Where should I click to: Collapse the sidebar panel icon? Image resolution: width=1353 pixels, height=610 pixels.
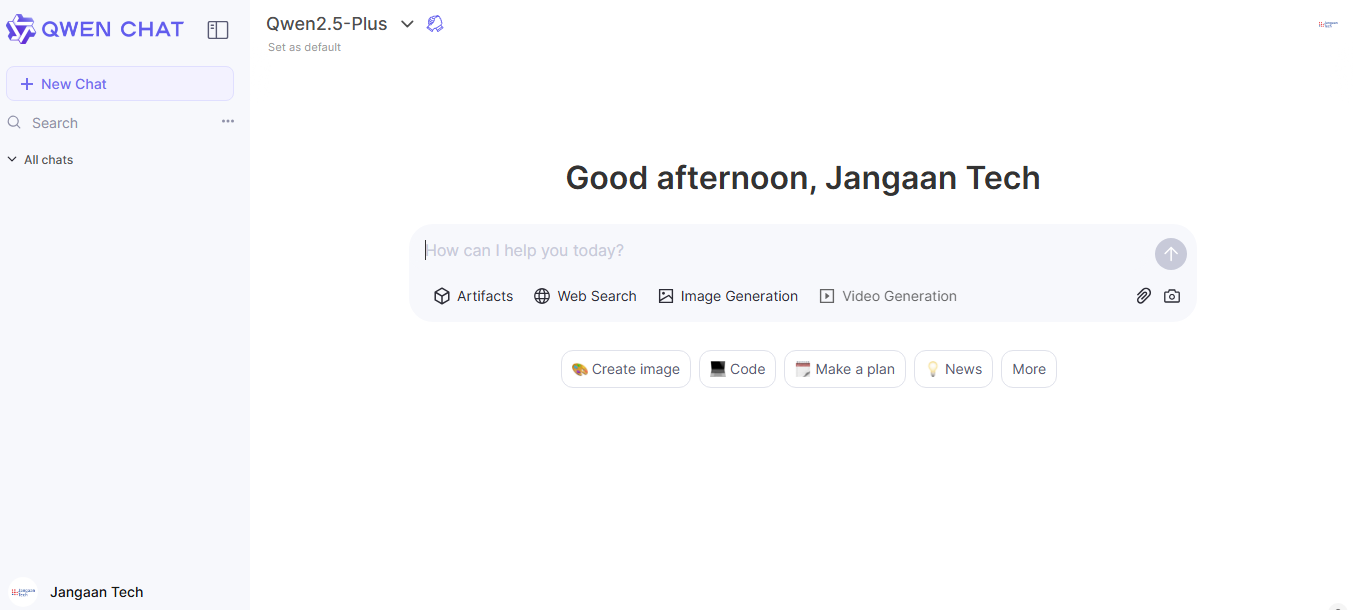tap(218, 30)
